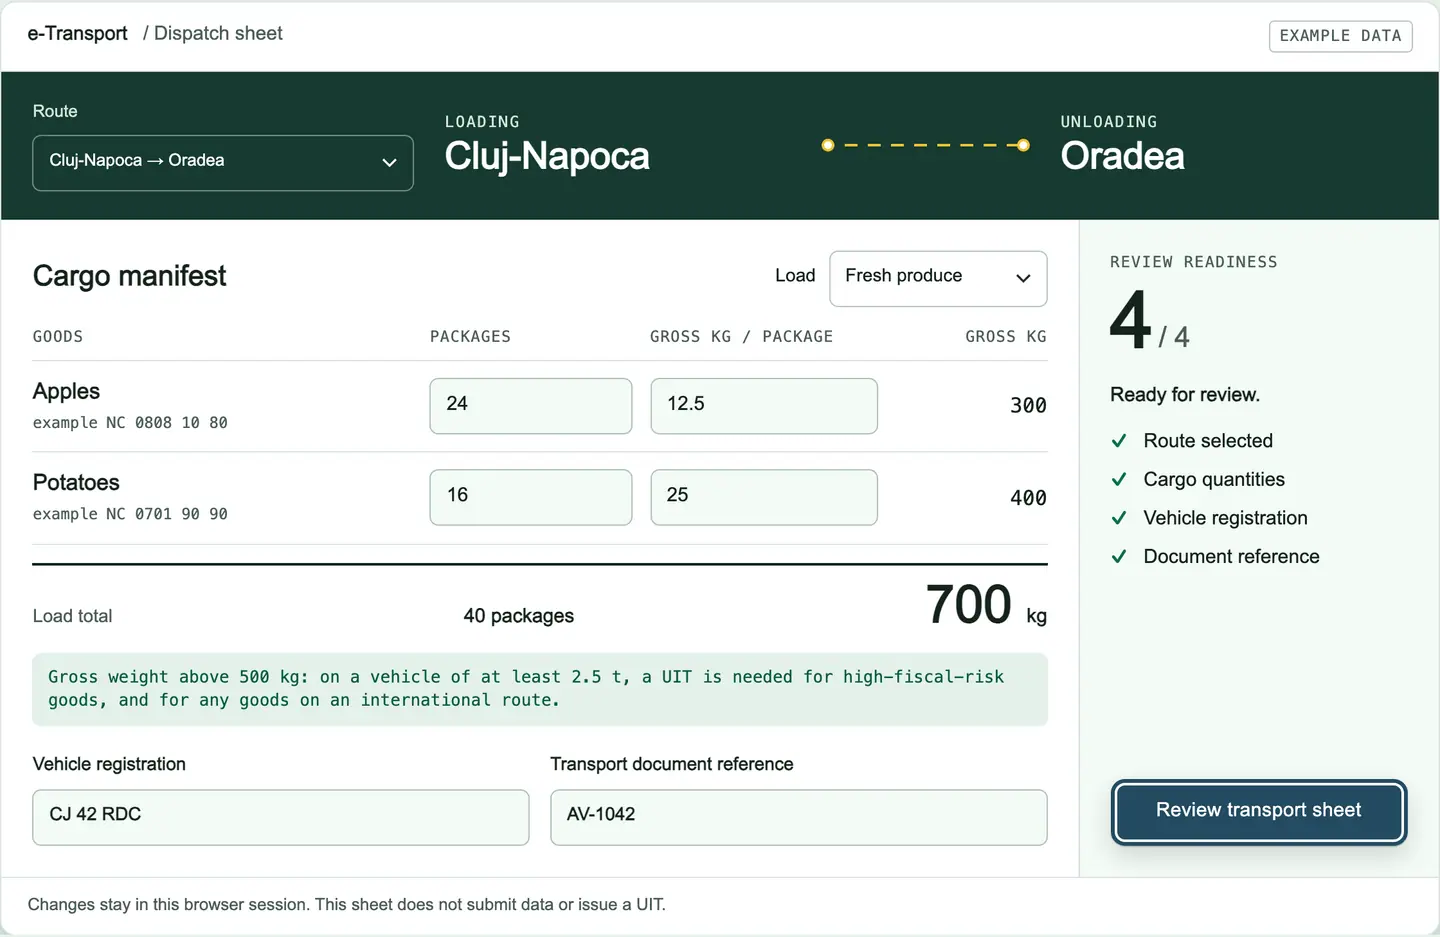Image resolution: width=1440 pixels, height=937 pixels.
Task: Click the Oradea unloading city heading
Action: point(1122,156)
